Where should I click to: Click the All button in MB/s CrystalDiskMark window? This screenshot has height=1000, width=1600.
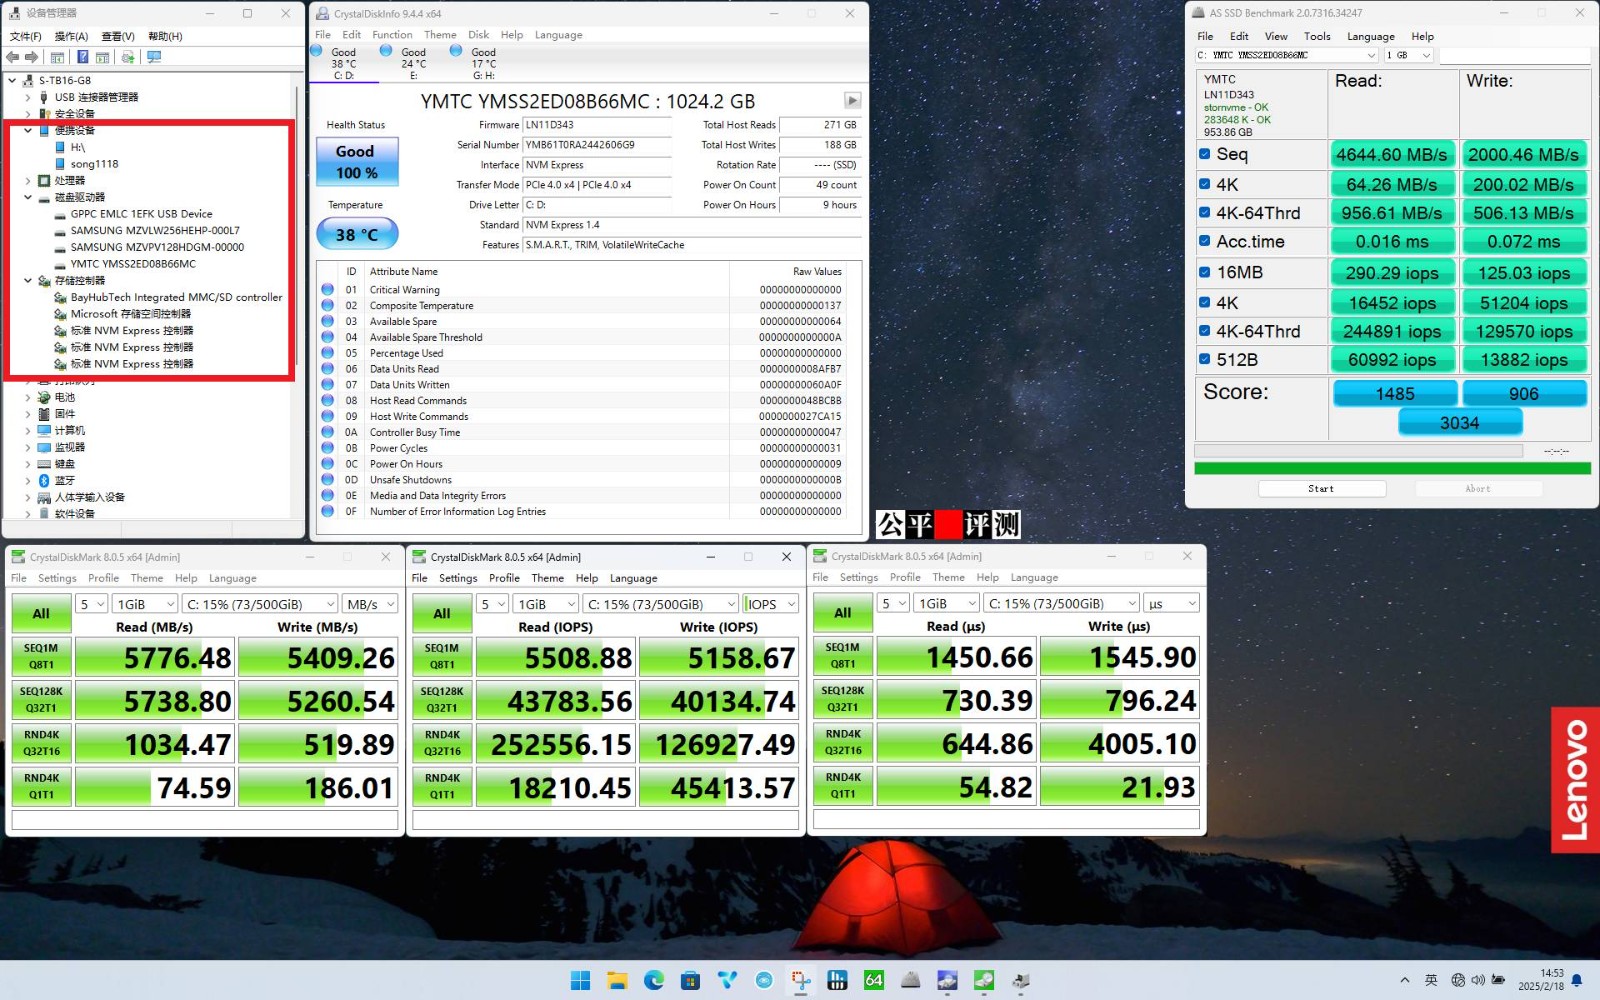tap(41, 613)
